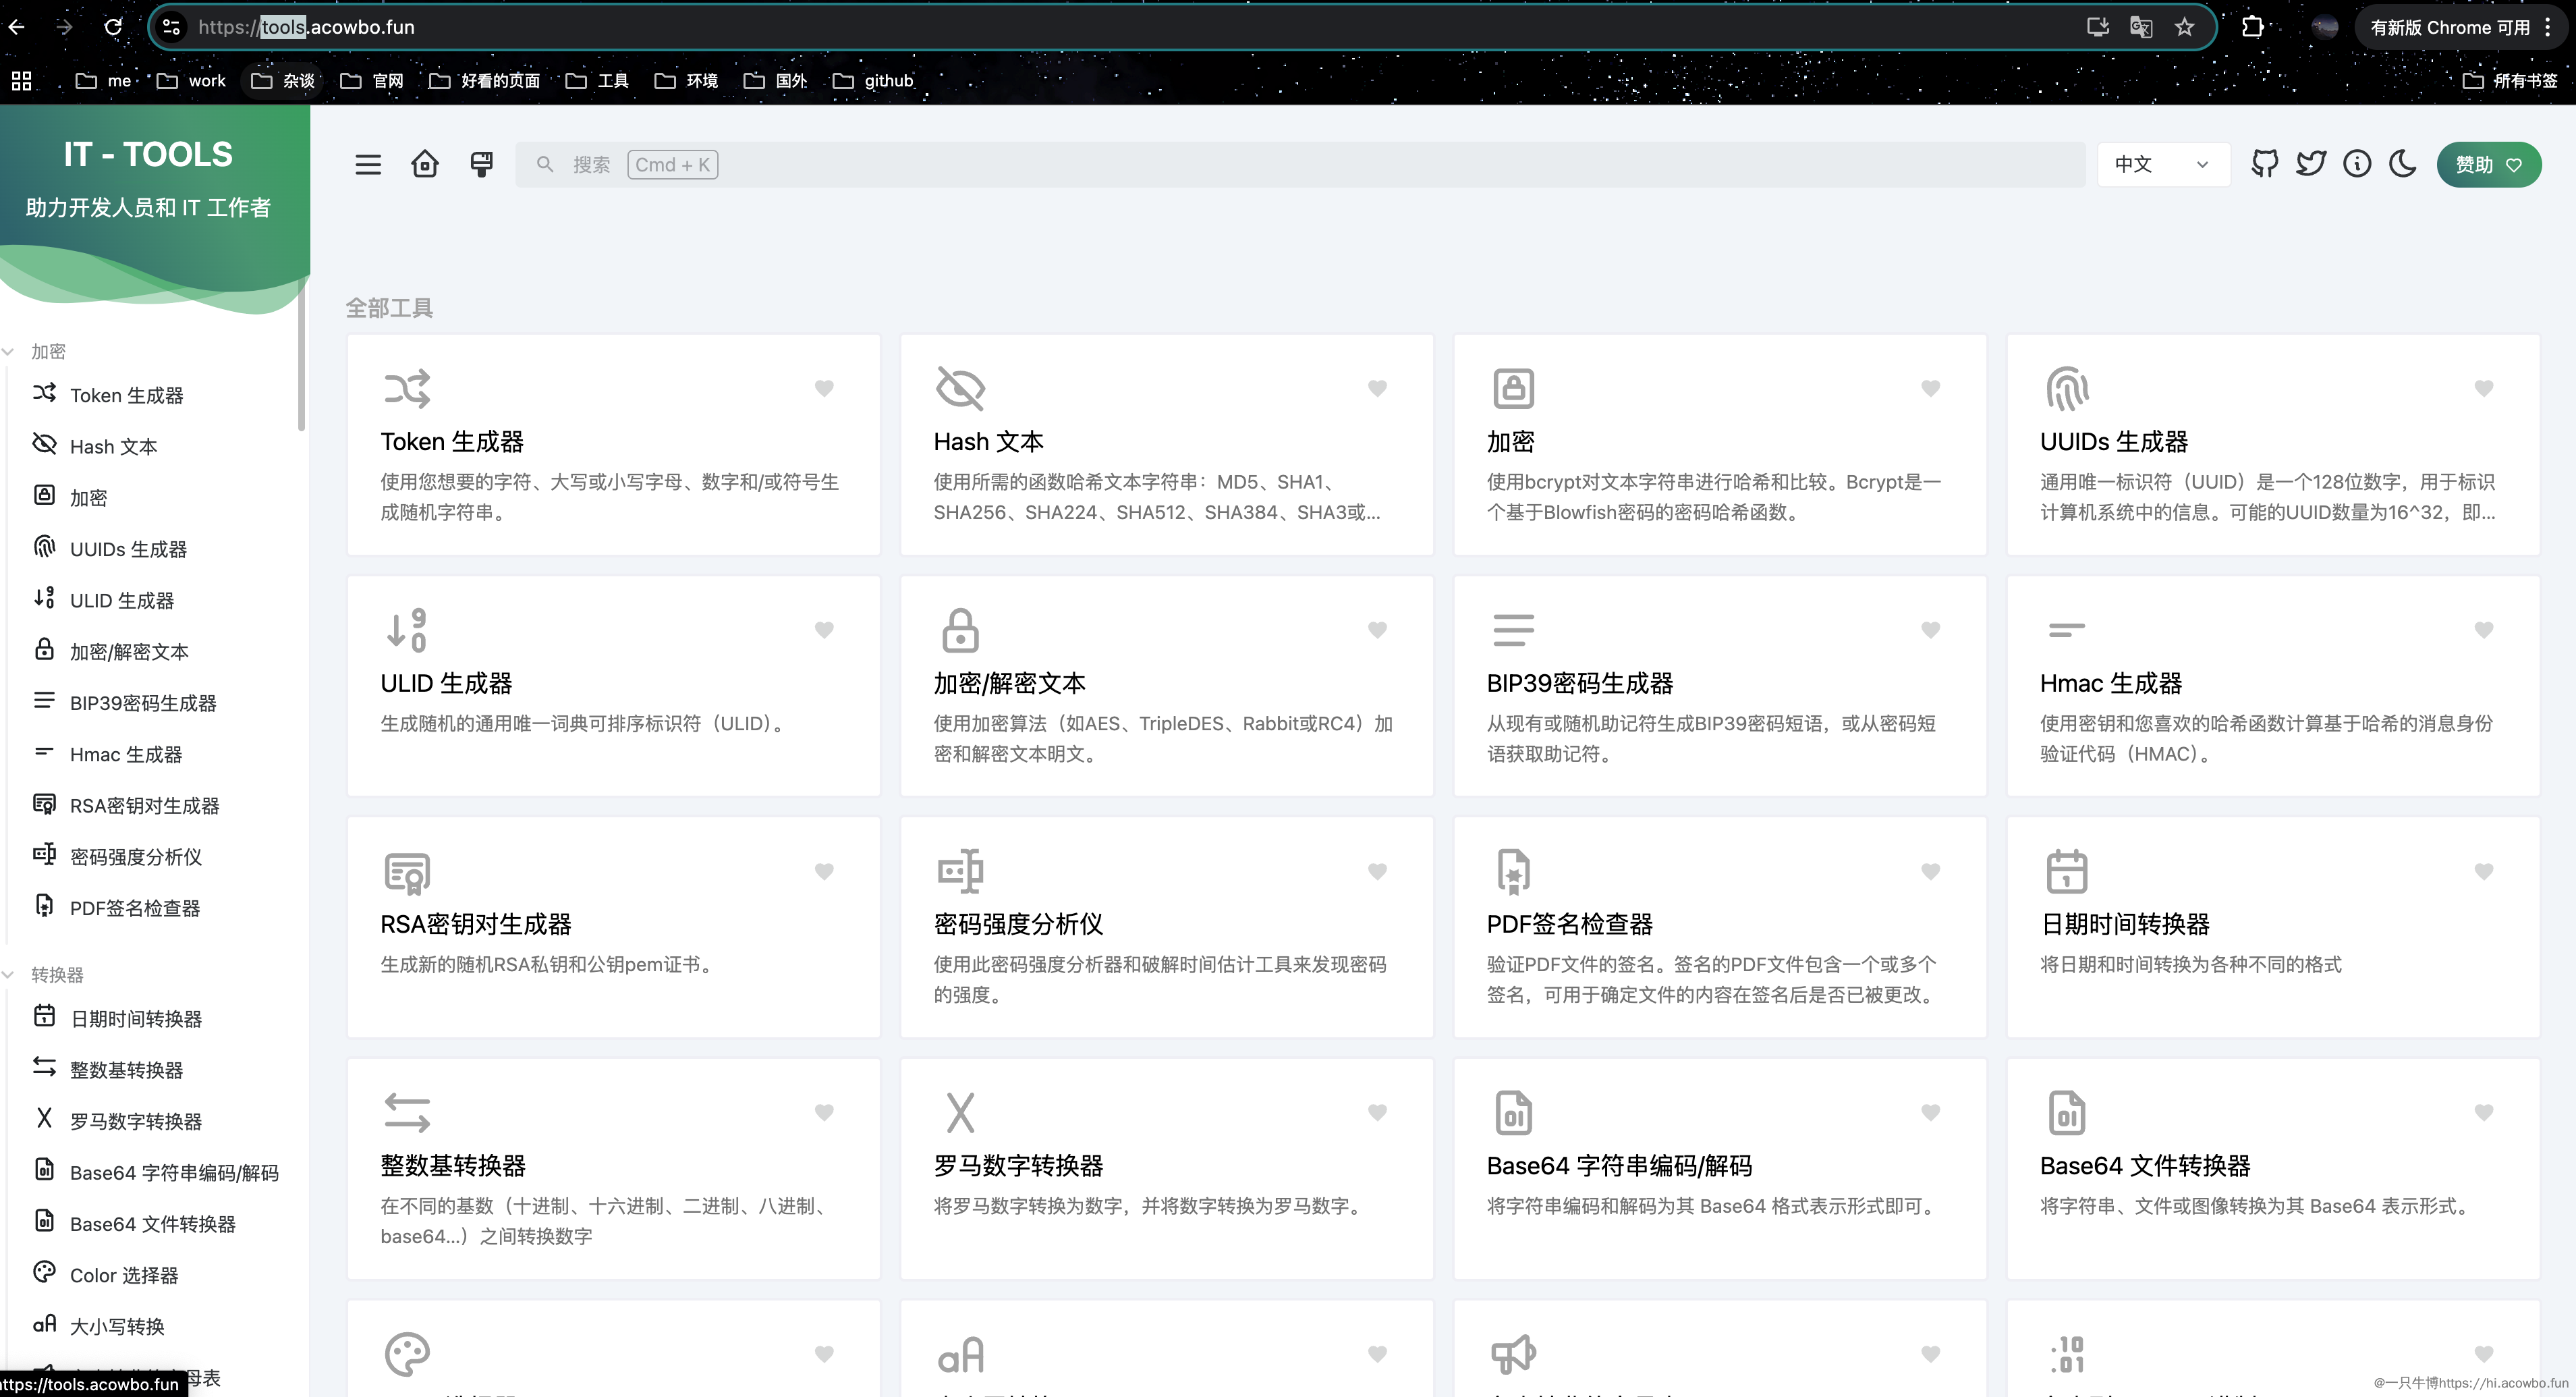This screenshot has width=2576, height=1397.
Task: Click the home icon in toolbar
Action: coord(424,164)
